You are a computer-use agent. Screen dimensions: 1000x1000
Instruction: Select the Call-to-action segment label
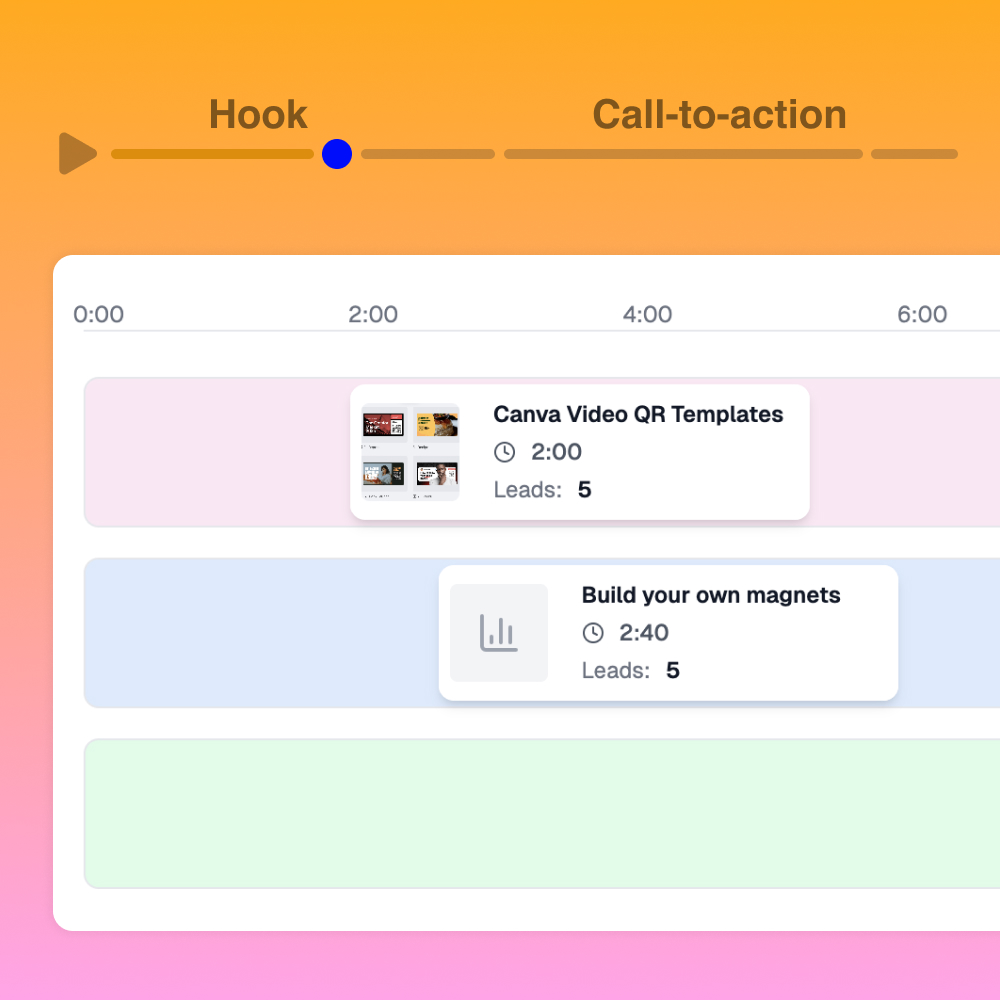pyautogui.click(x=719, y=114)
